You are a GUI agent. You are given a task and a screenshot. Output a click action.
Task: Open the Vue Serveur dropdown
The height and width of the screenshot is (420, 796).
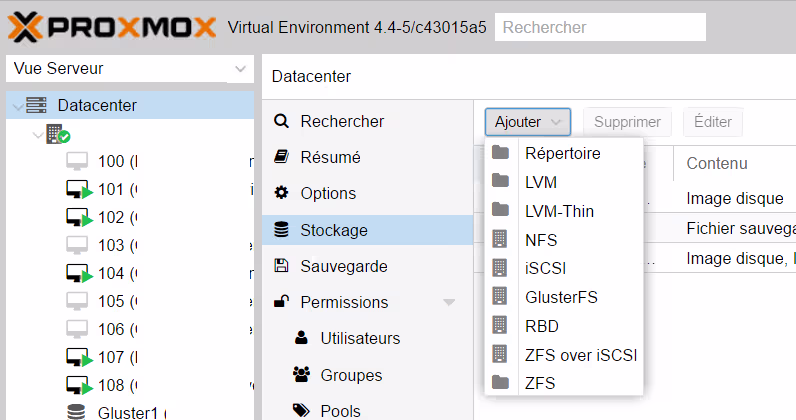(x=128, y=69)
